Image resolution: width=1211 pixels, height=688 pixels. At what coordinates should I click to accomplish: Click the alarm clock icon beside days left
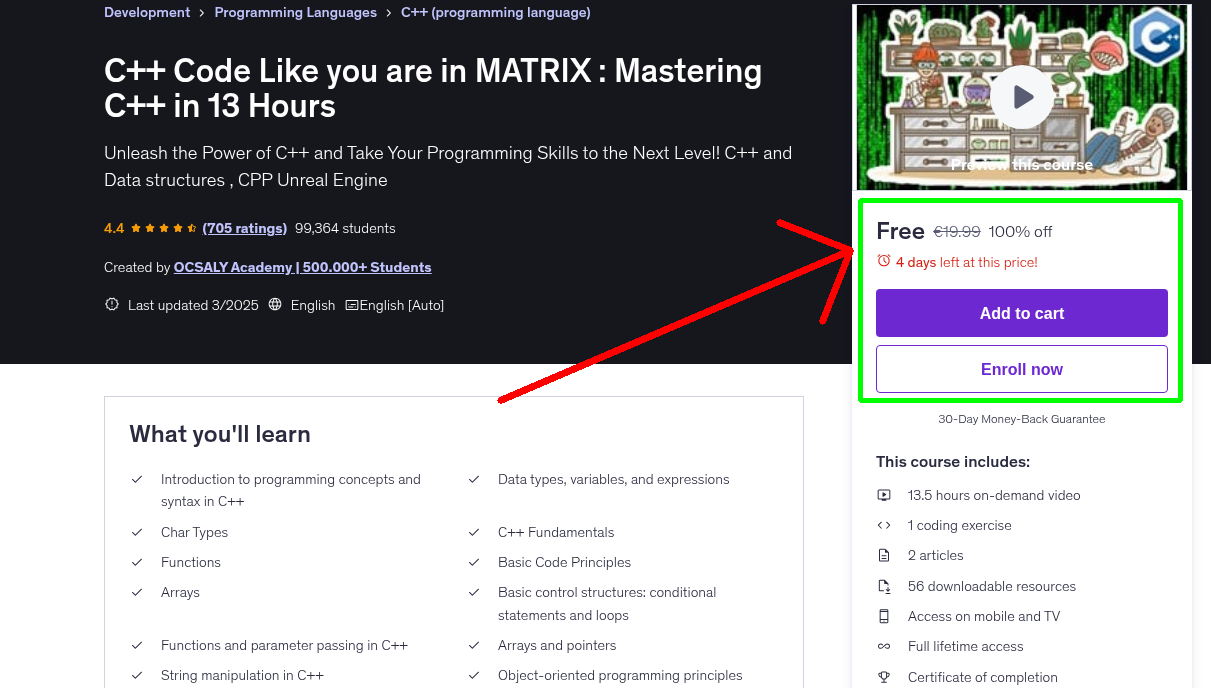coord(884,261)
